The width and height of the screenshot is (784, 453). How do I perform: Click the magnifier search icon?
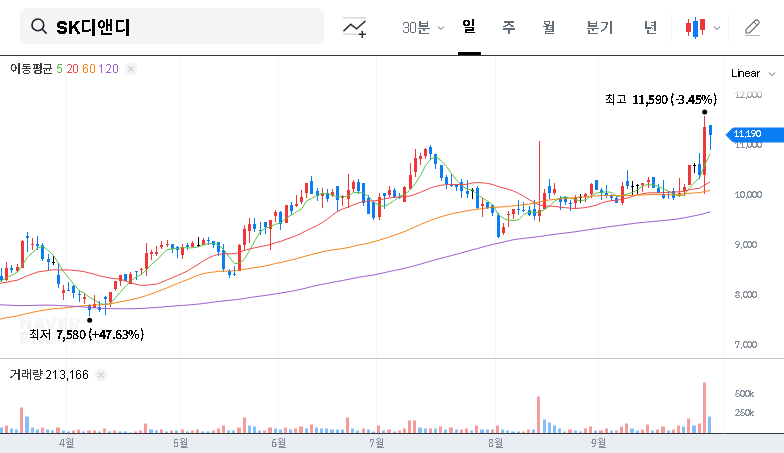click(x=39, y=27)
